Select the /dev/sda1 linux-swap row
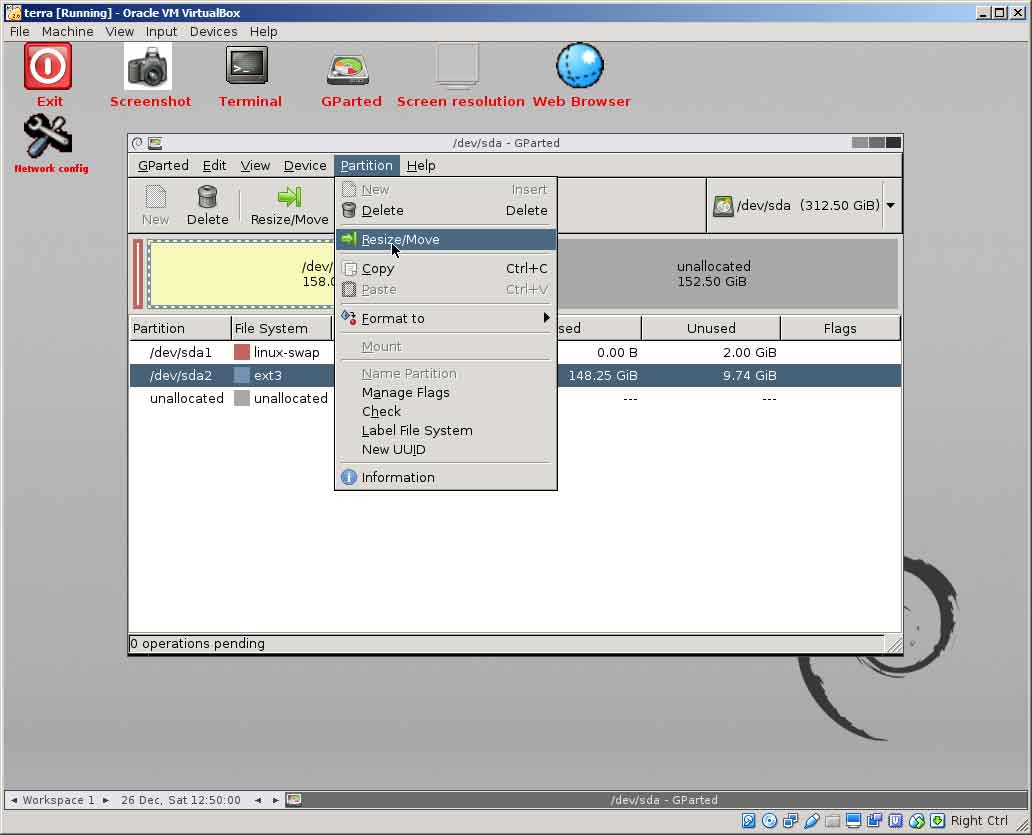Image resolution: width=1032 pixels, height=835 pixels. (515, 353)
